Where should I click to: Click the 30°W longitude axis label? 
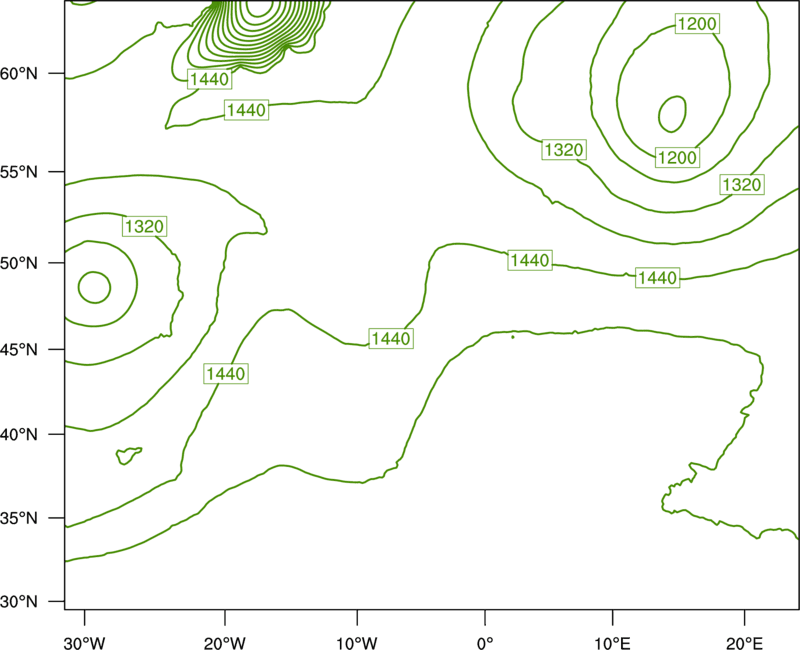pos(85,643)
